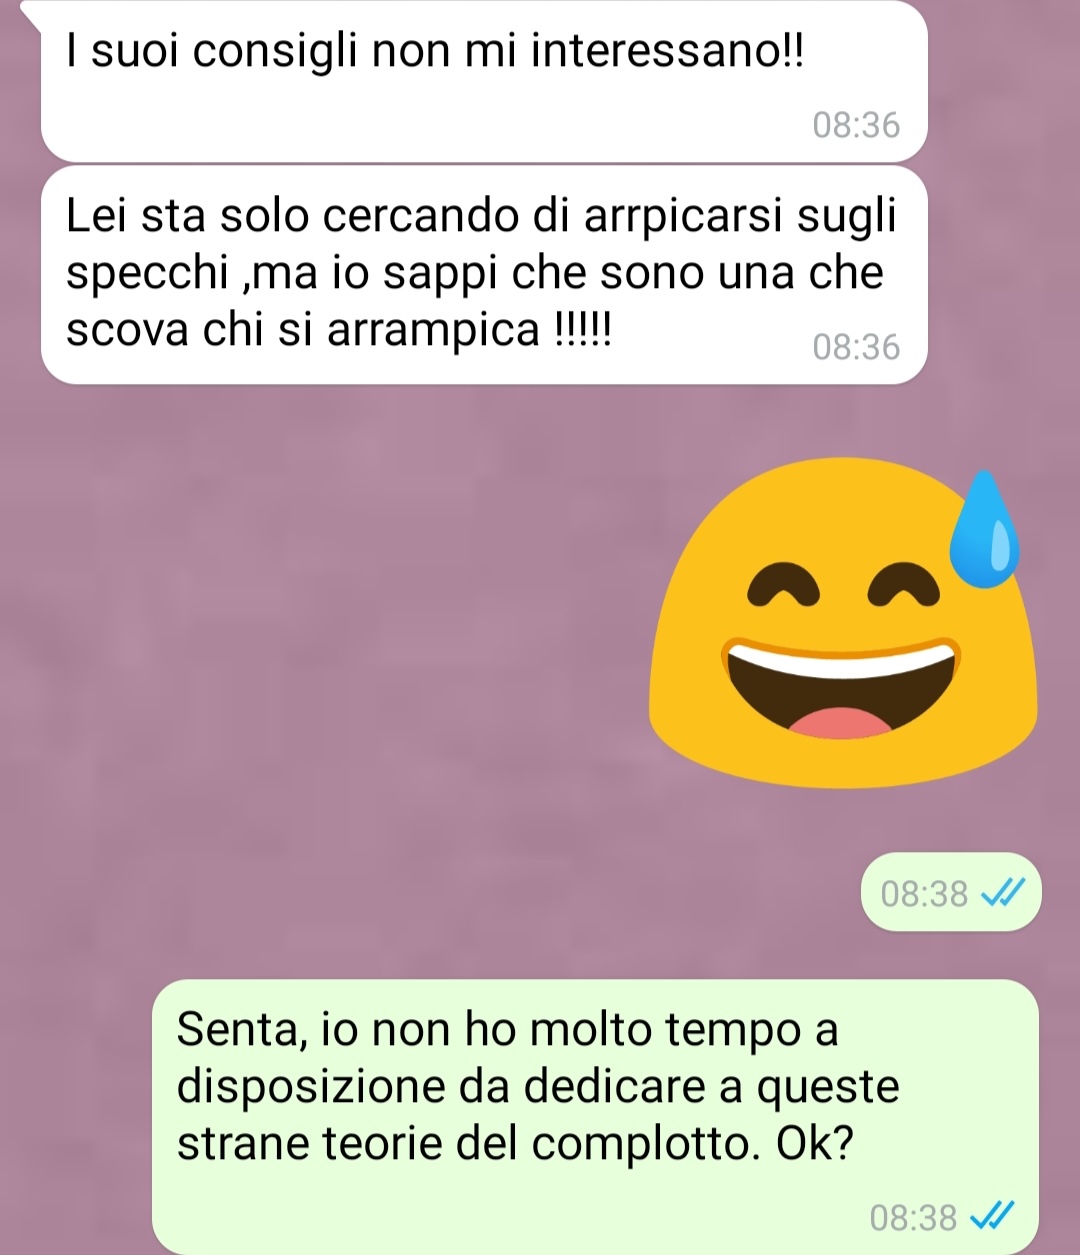1080x1255 pixels.
Task: Click the blue sweat drop on the emoji
Action: pyautogui.click(x=984, y=528)
